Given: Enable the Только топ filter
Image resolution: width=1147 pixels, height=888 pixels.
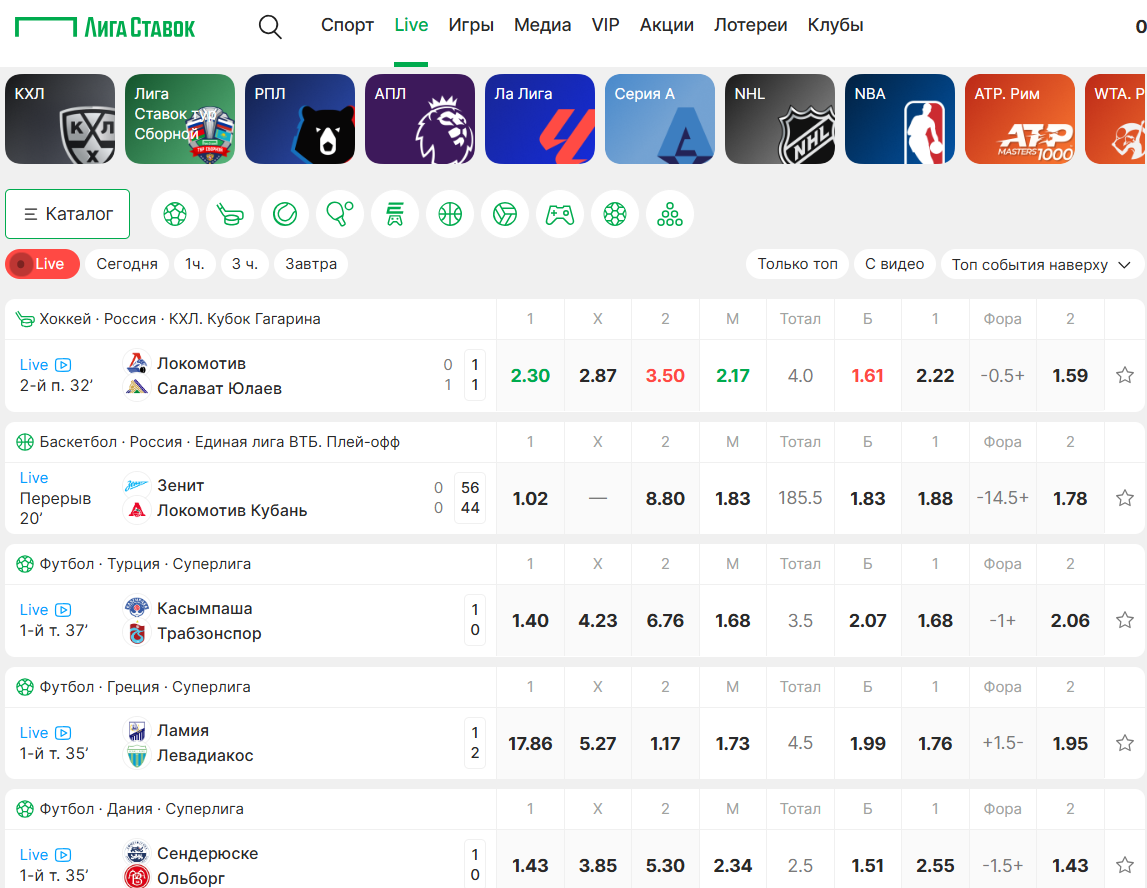Looking at the screenshot, I should click(797, 264).
